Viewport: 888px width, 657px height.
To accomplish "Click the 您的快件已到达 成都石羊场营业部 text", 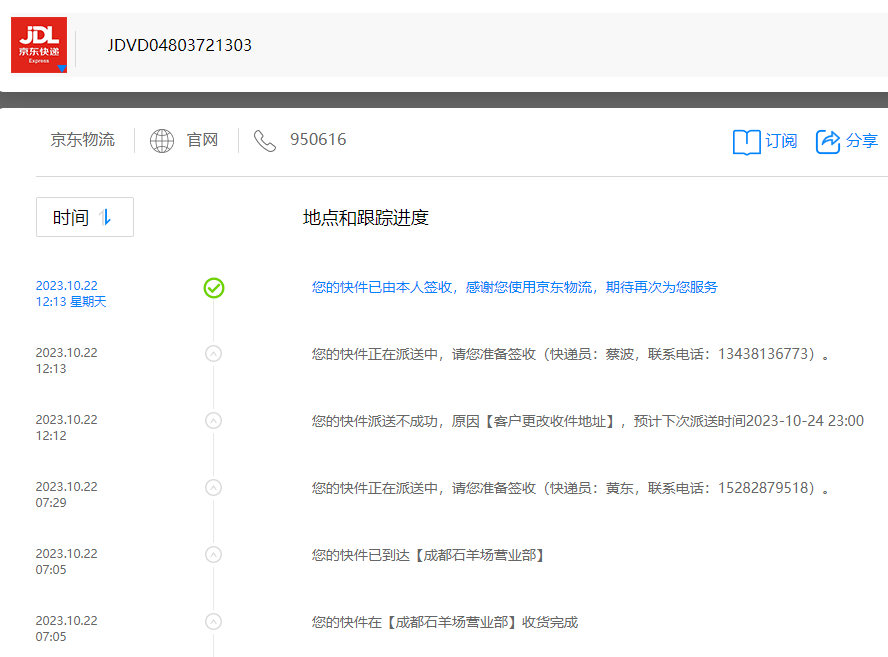I will coord(429,555).
